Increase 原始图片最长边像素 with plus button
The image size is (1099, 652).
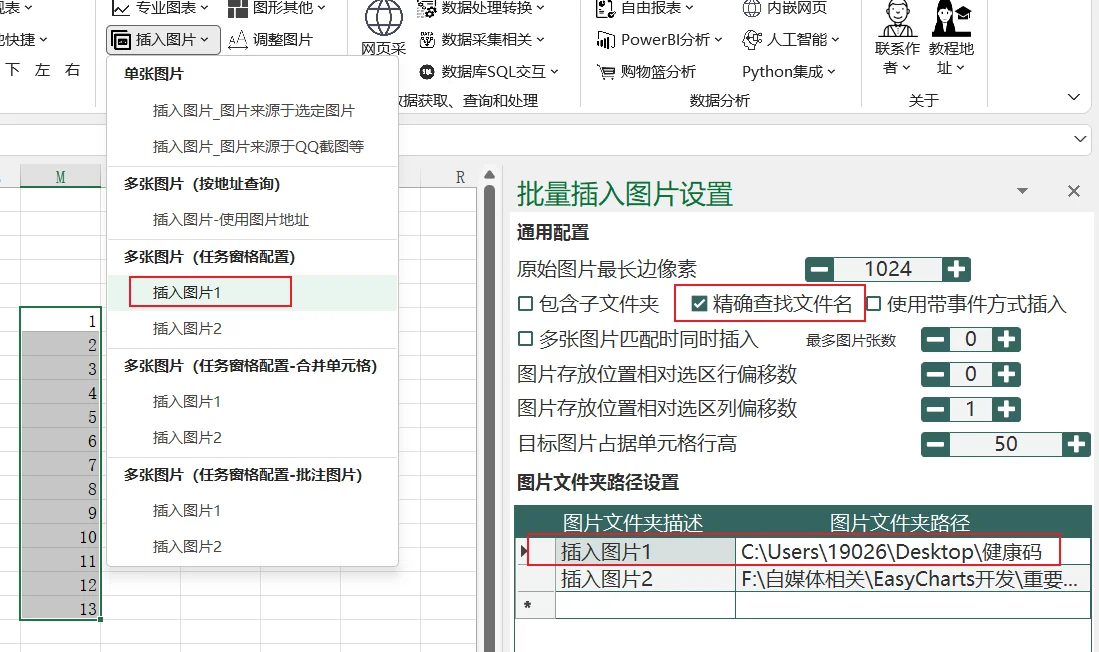tap(956, 269)
